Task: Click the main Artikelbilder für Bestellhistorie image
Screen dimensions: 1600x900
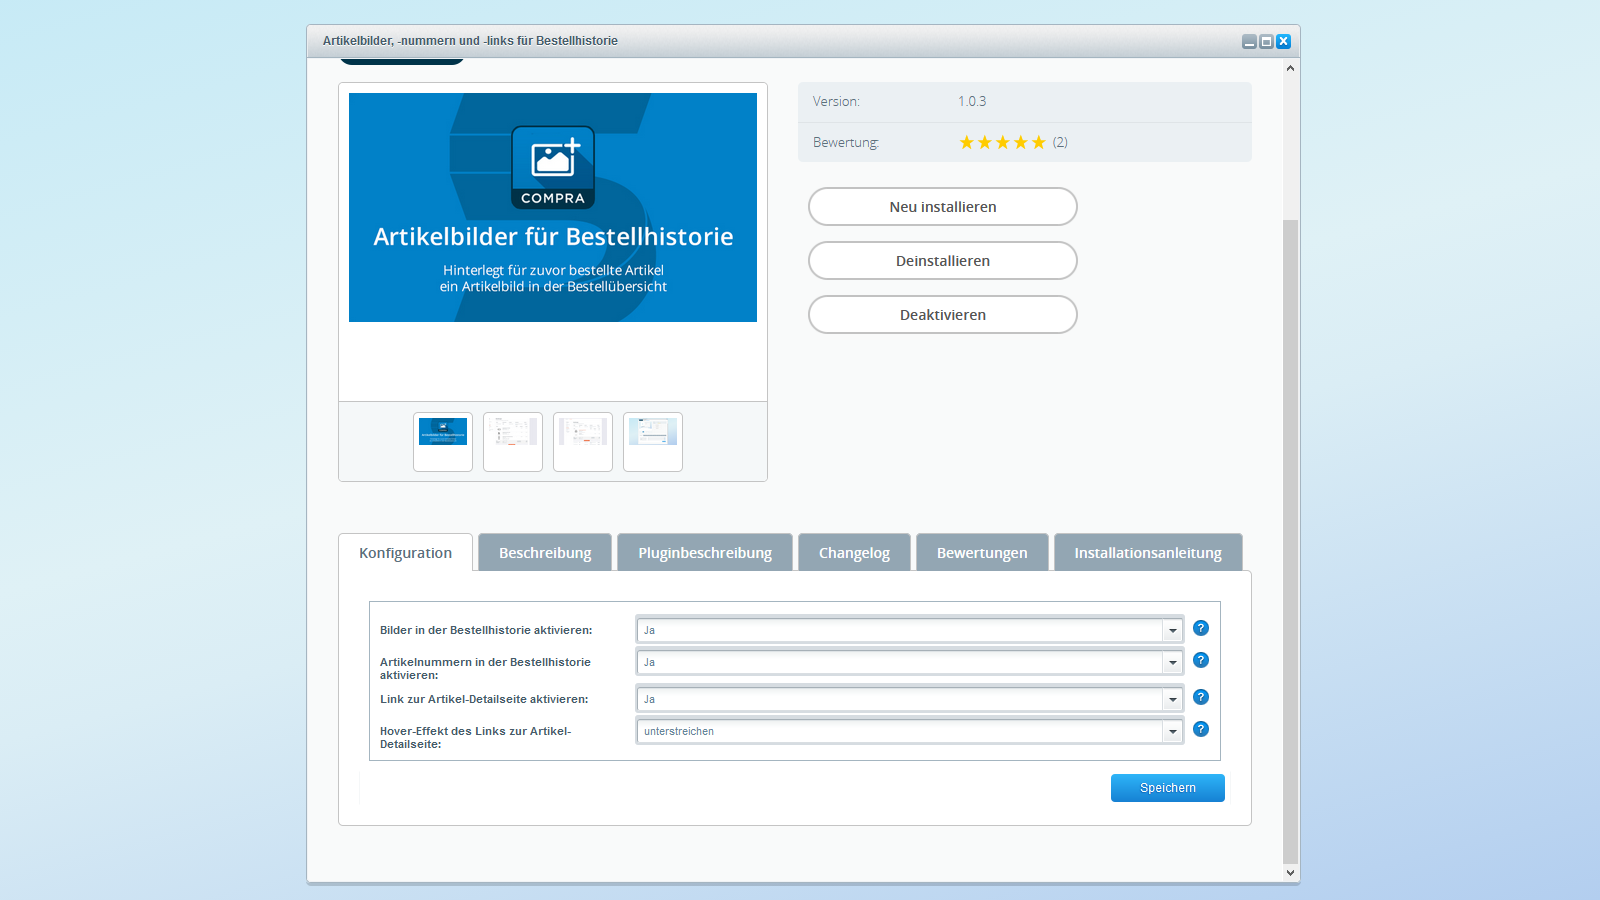Action: (x=553, y=207)
